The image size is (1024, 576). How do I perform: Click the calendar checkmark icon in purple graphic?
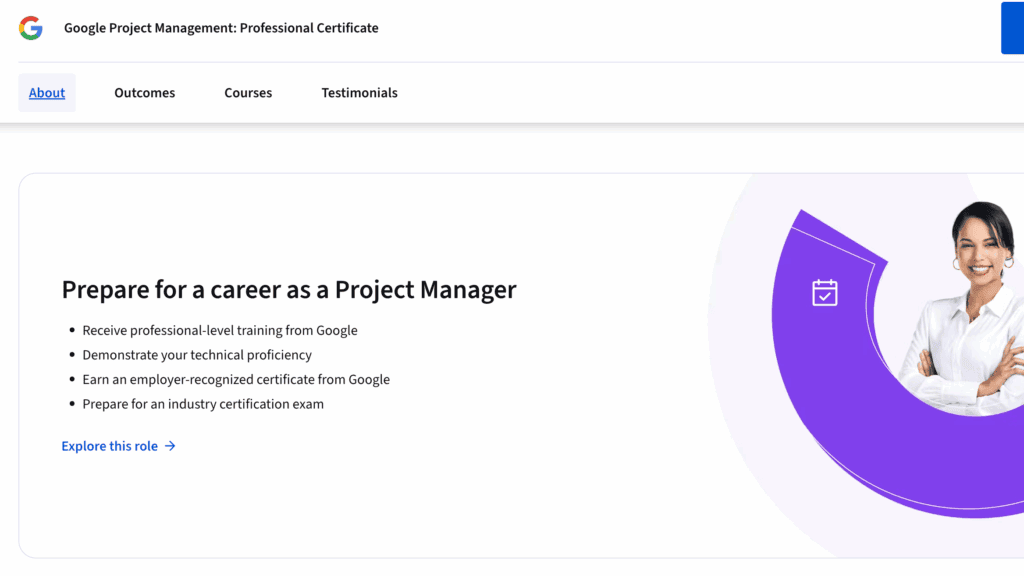click(x=825, y=293)
